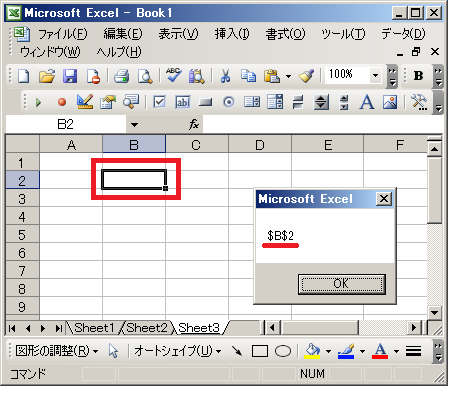Select column C header
This screenshot has width=453, height=393.
(197, 145)
